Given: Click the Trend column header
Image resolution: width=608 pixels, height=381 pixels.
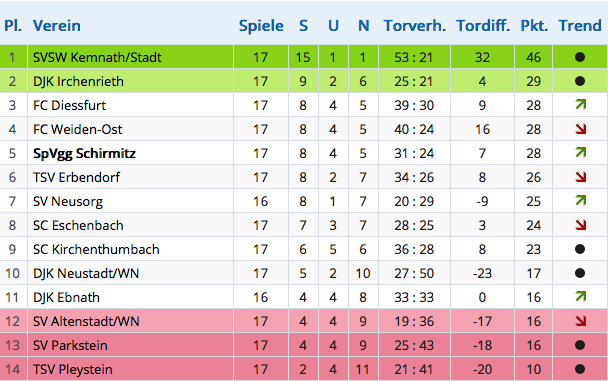Looking at the screenshot, I should point(580,26).
